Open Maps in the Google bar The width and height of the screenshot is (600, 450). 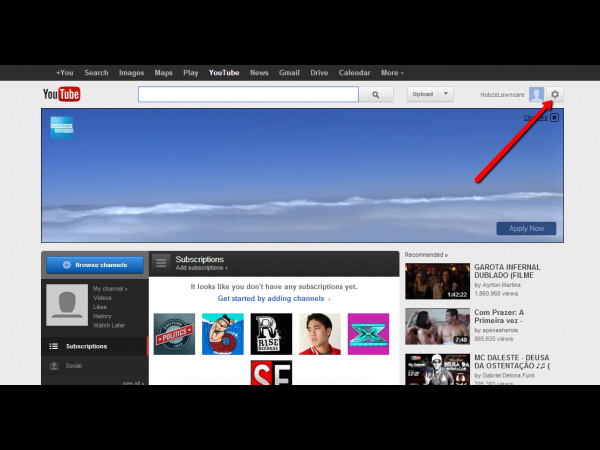(x=163, y=73)
